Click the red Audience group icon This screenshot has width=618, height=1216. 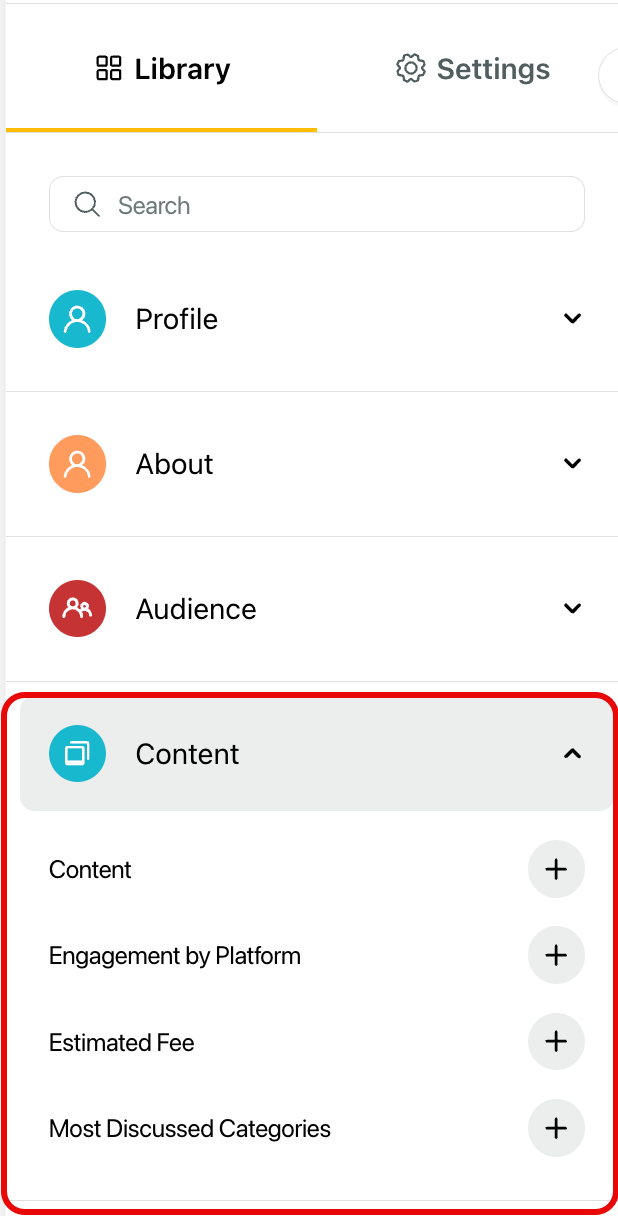[77, 609]
